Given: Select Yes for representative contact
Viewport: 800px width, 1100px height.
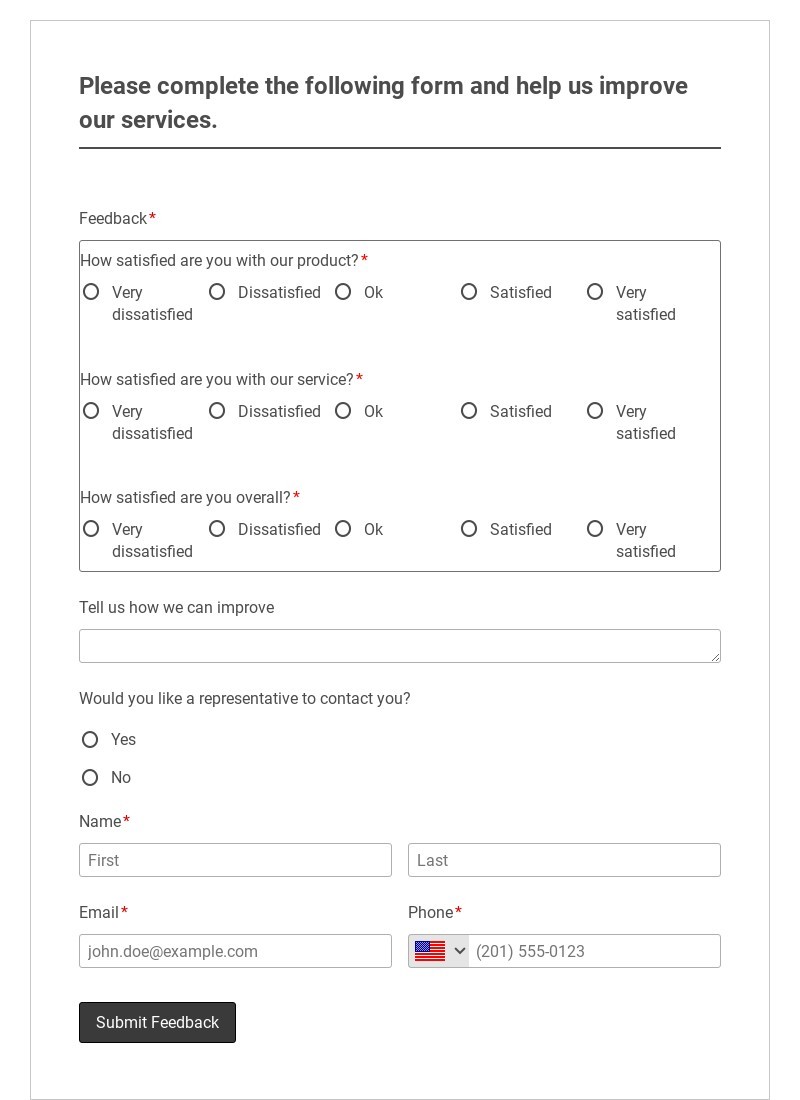Looking at the screenshot, I should tap(90, 740).
